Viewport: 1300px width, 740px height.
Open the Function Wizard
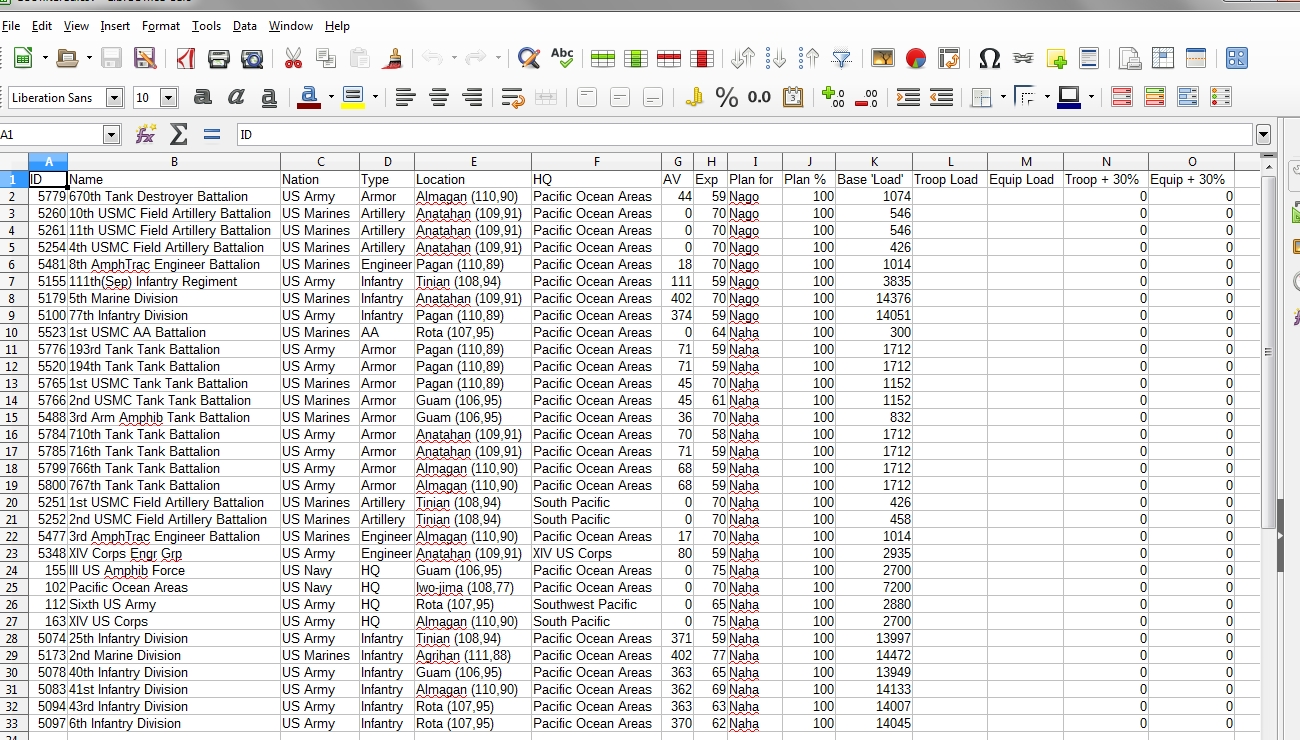tap(146, 133)
